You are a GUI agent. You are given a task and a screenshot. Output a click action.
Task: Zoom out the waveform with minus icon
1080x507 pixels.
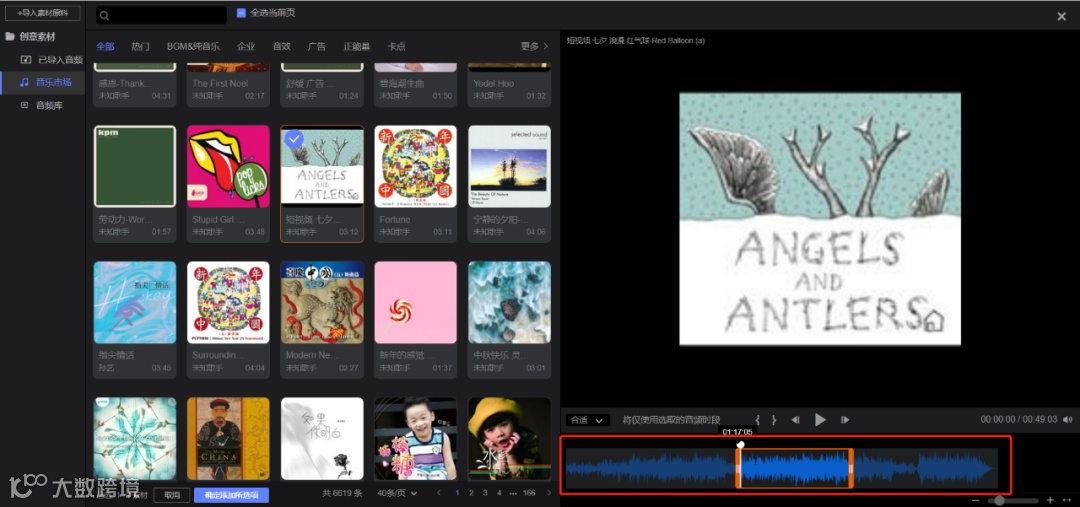(x=976, y=500)
